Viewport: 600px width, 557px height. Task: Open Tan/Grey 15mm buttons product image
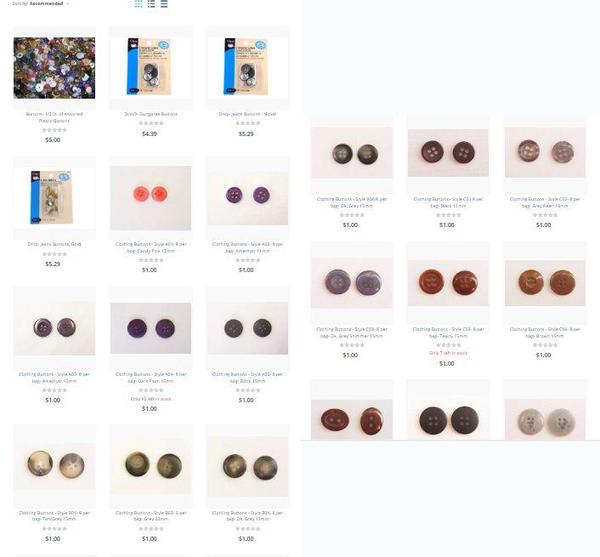54,464
